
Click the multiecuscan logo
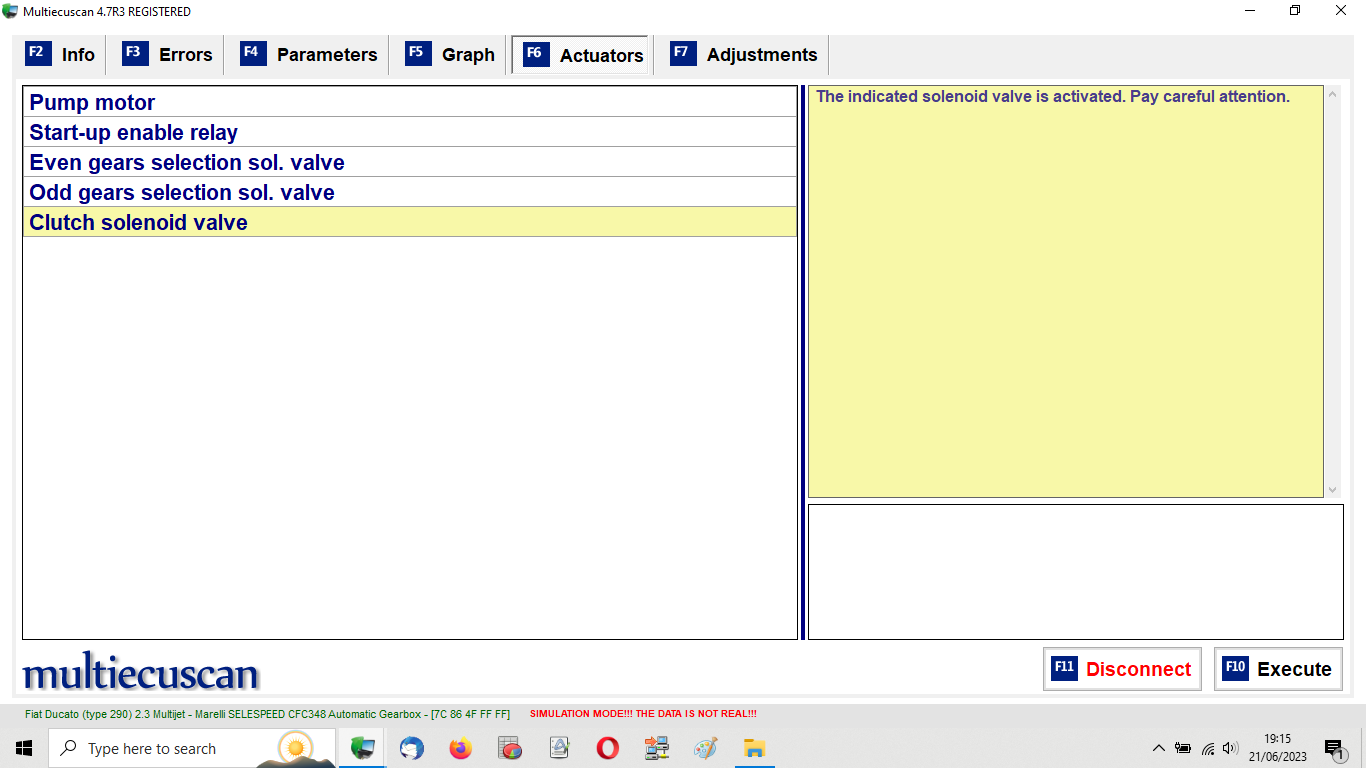(x=140, y=672)
